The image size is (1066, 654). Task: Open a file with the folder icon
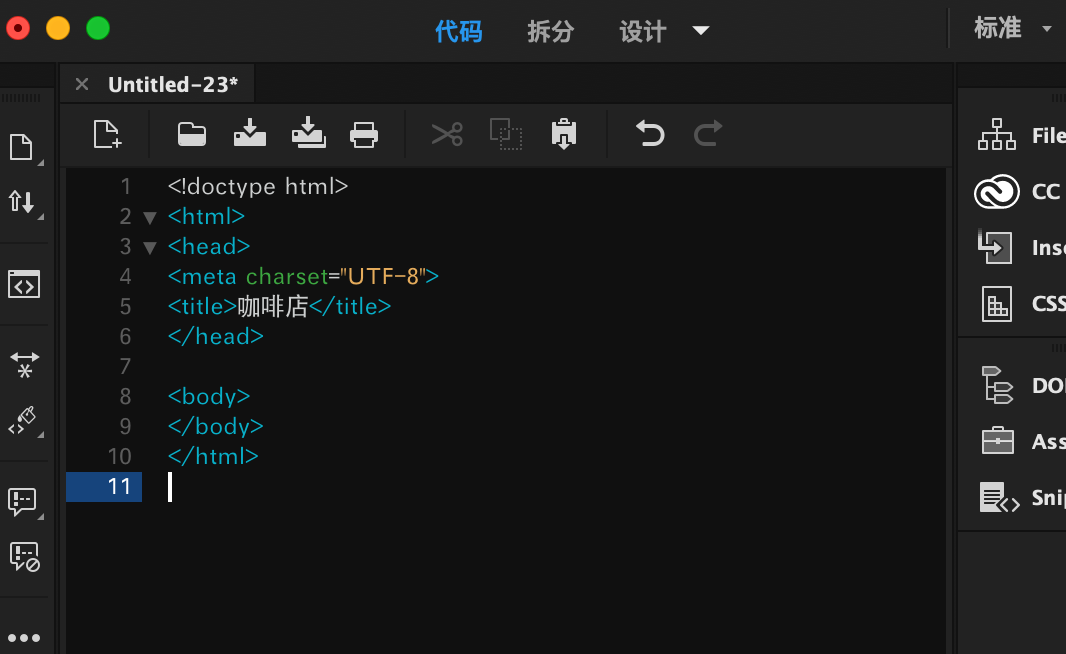click(x=192, y=134)
